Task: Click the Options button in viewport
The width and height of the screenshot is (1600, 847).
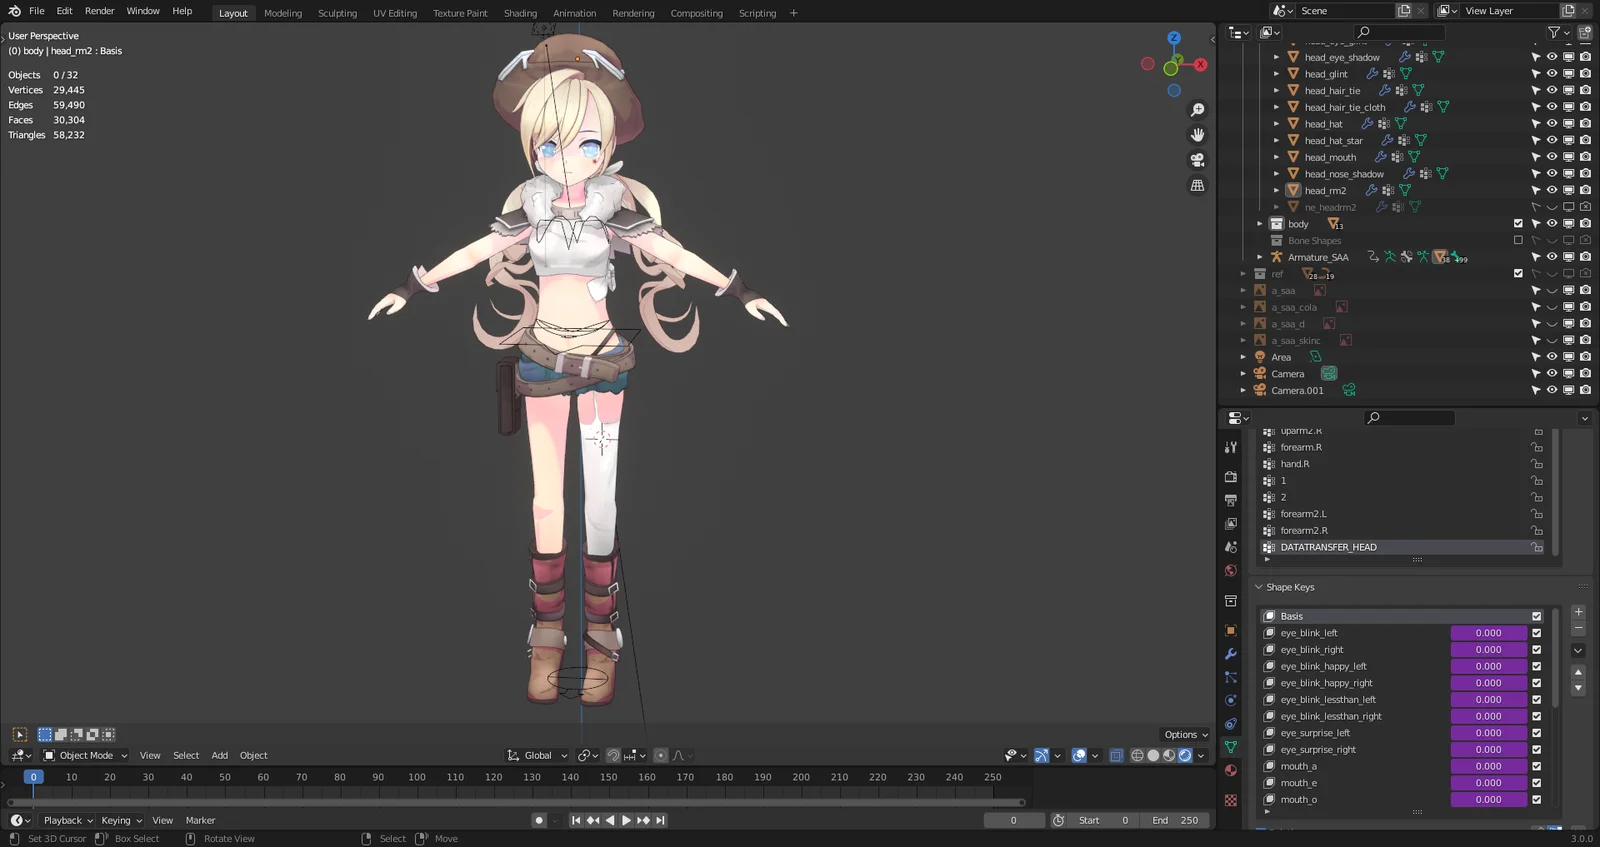Action: tap(1185, 735)
